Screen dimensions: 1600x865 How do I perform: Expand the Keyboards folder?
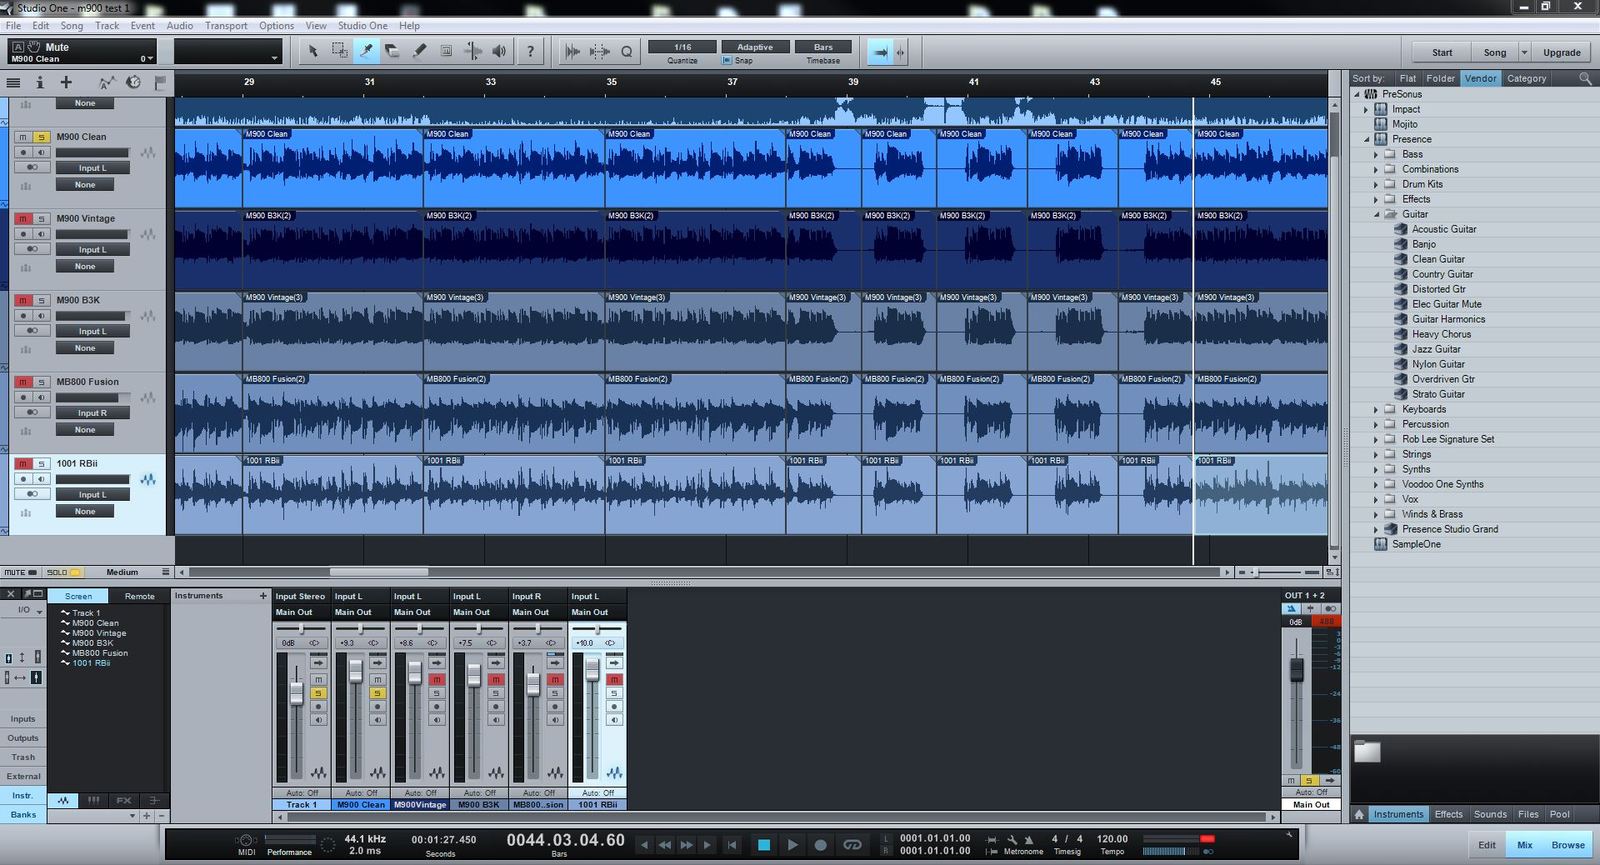click(x=1376, y=409)
